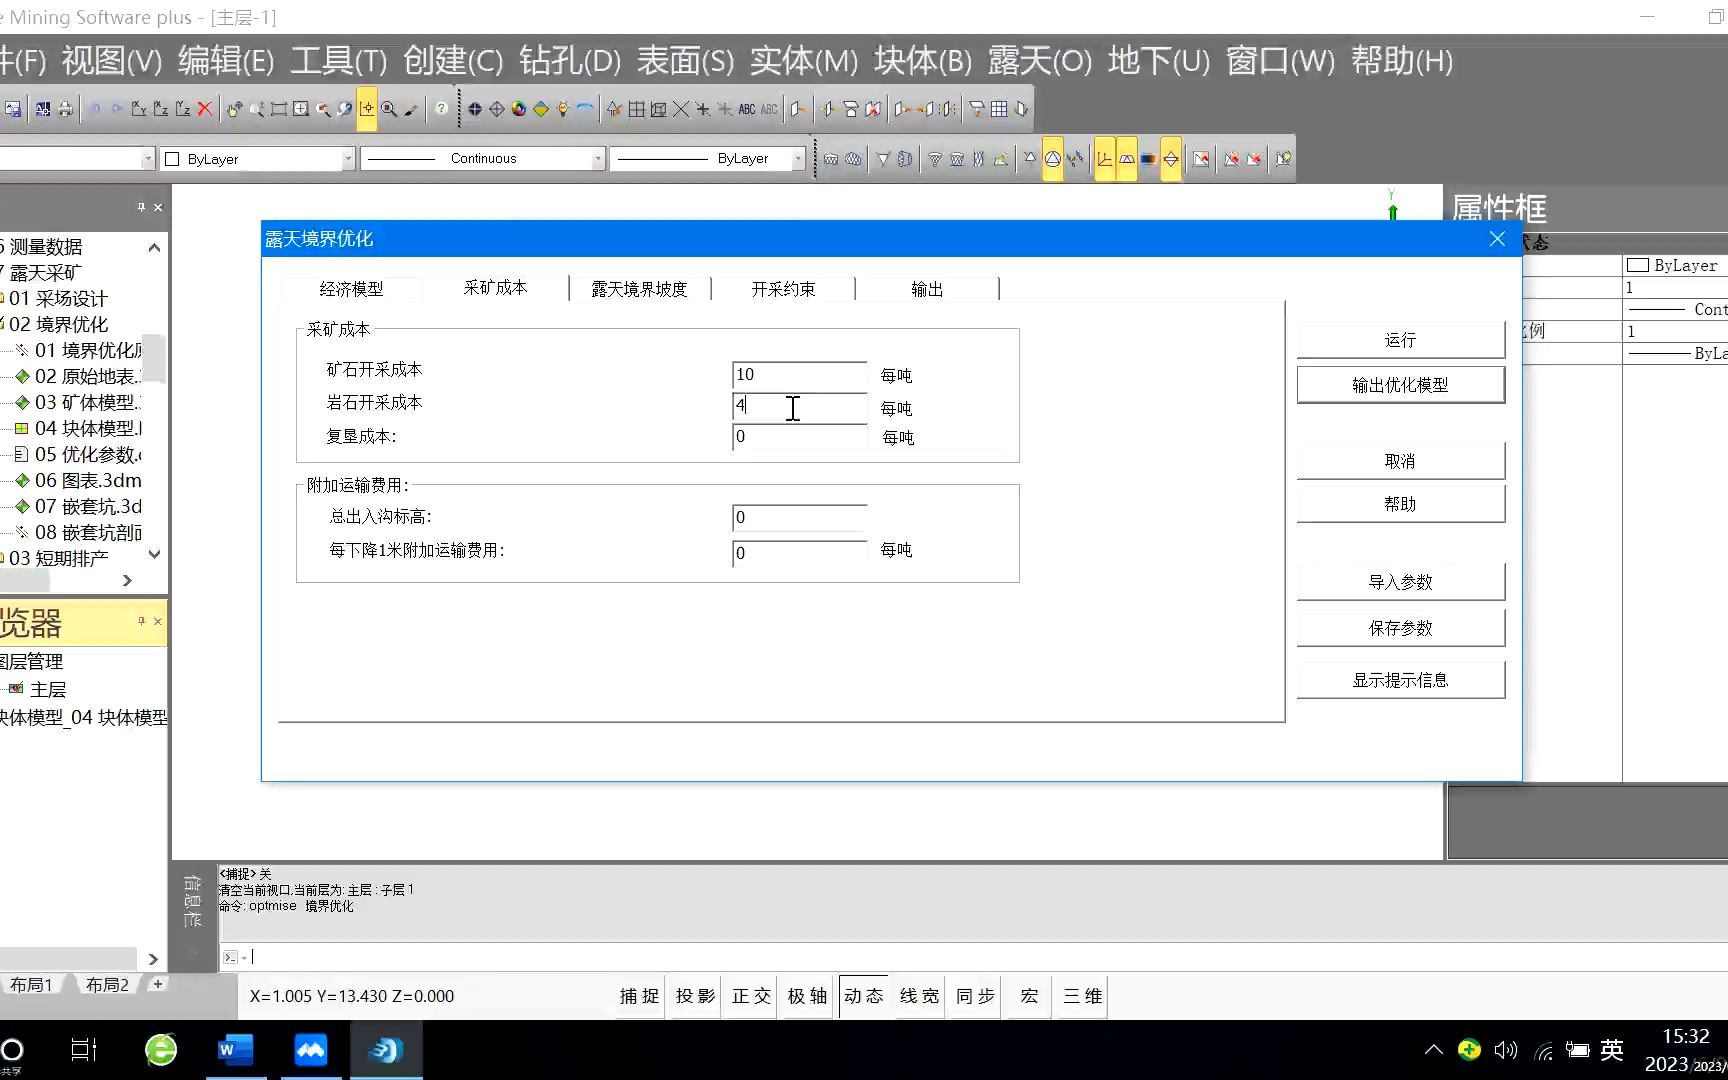Click the blue wave app icon in taskbar
Image resolution: width=1728 pixels, height=1080 pixels.
tap(311, 1050)
